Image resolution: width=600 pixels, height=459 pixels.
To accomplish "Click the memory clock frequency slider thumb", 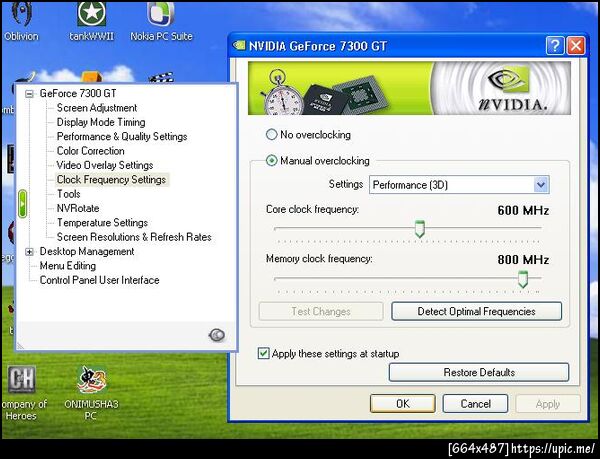I will pos(523,279).
